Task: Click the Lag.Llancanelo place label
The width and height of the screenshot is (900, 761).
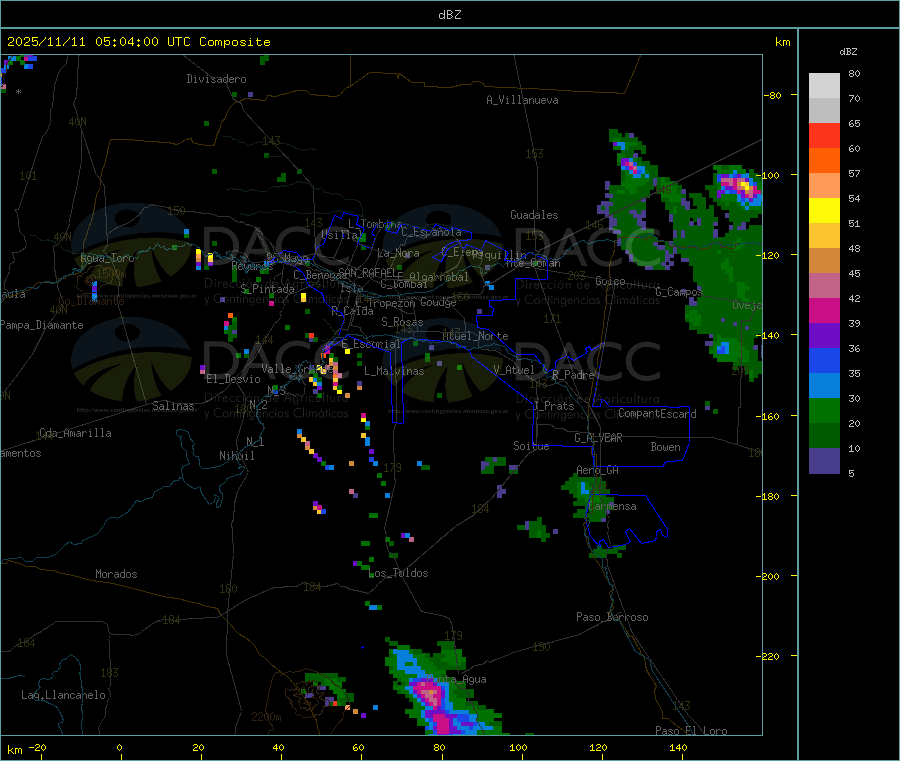Action: (x=64, y=695)
